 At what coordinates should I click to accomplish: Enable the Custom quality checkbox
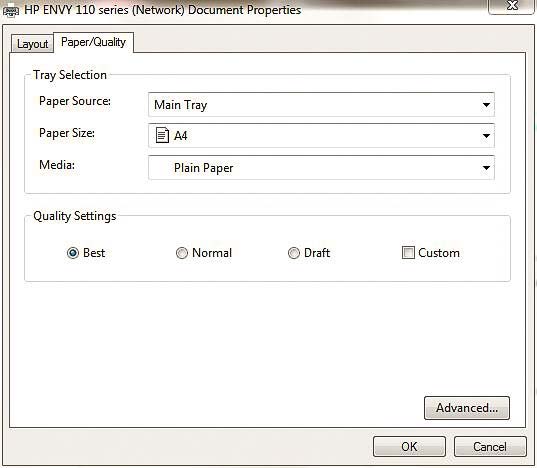pos(408,253)
